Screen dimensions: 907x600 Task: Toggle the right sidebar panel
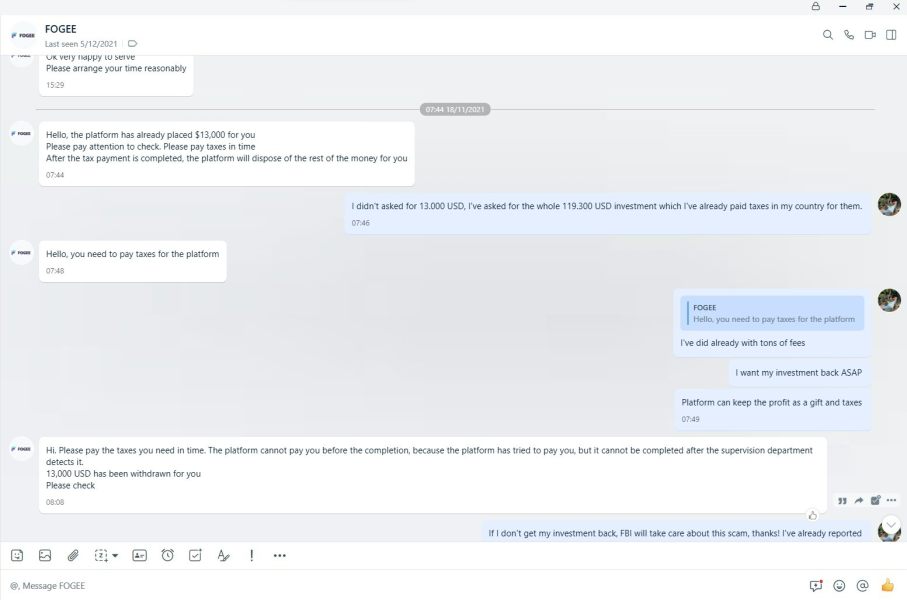click(891, 35)
